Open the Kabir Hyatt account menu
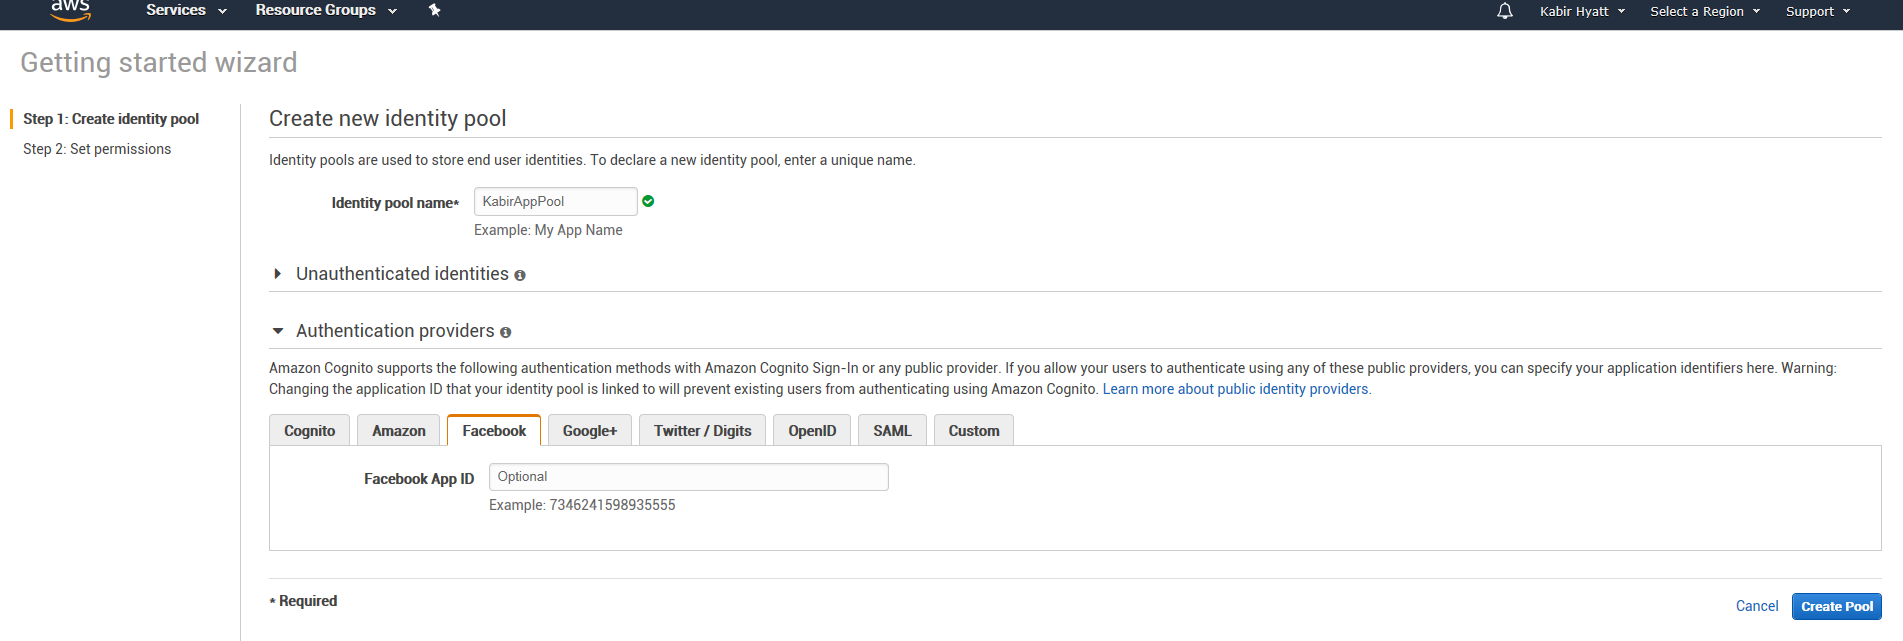This screenshot has width=1903, height=641. 1582,11
